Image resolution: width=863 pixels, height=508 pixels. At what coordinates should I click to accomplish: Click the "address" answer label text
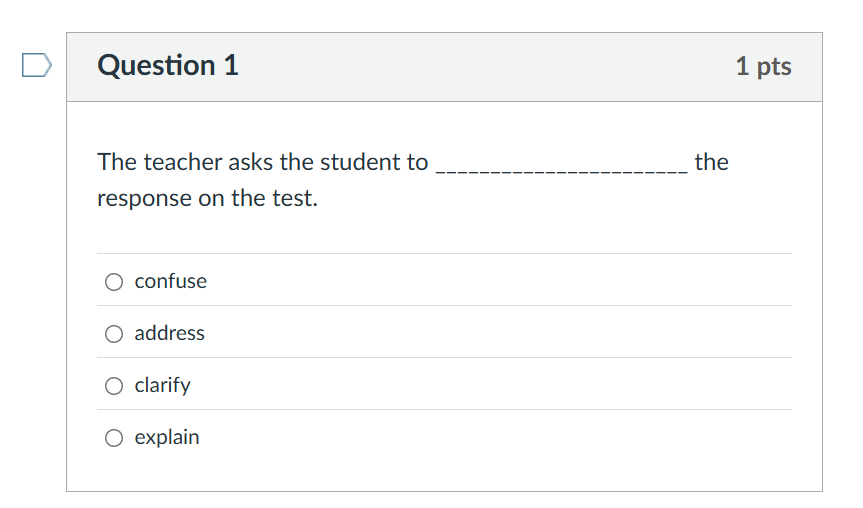click(170, 334)
